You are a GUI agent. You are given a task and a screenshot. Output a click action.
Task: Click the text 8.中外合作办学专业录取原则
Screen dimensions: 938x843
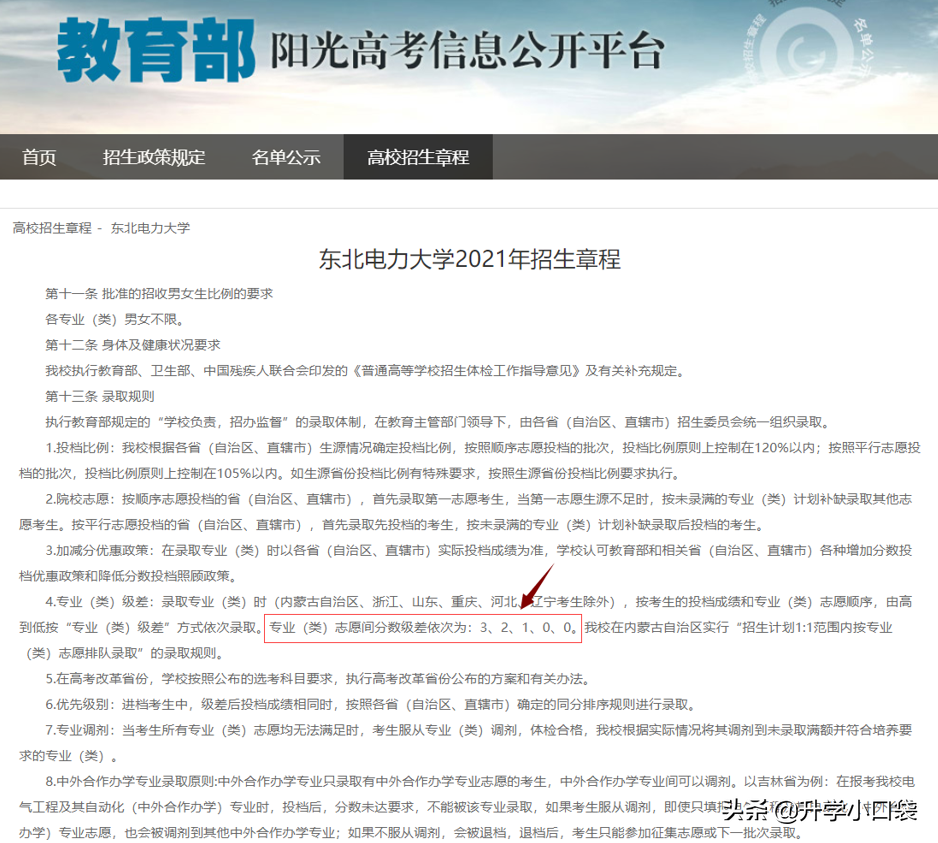pos(132,782)
